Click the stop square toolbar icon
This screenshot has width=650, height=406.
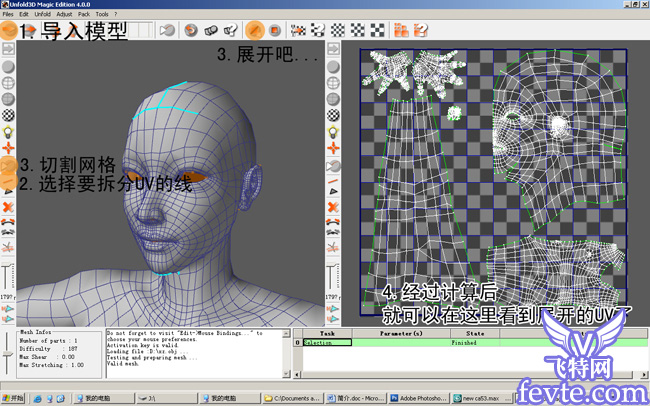pos(274,30)
